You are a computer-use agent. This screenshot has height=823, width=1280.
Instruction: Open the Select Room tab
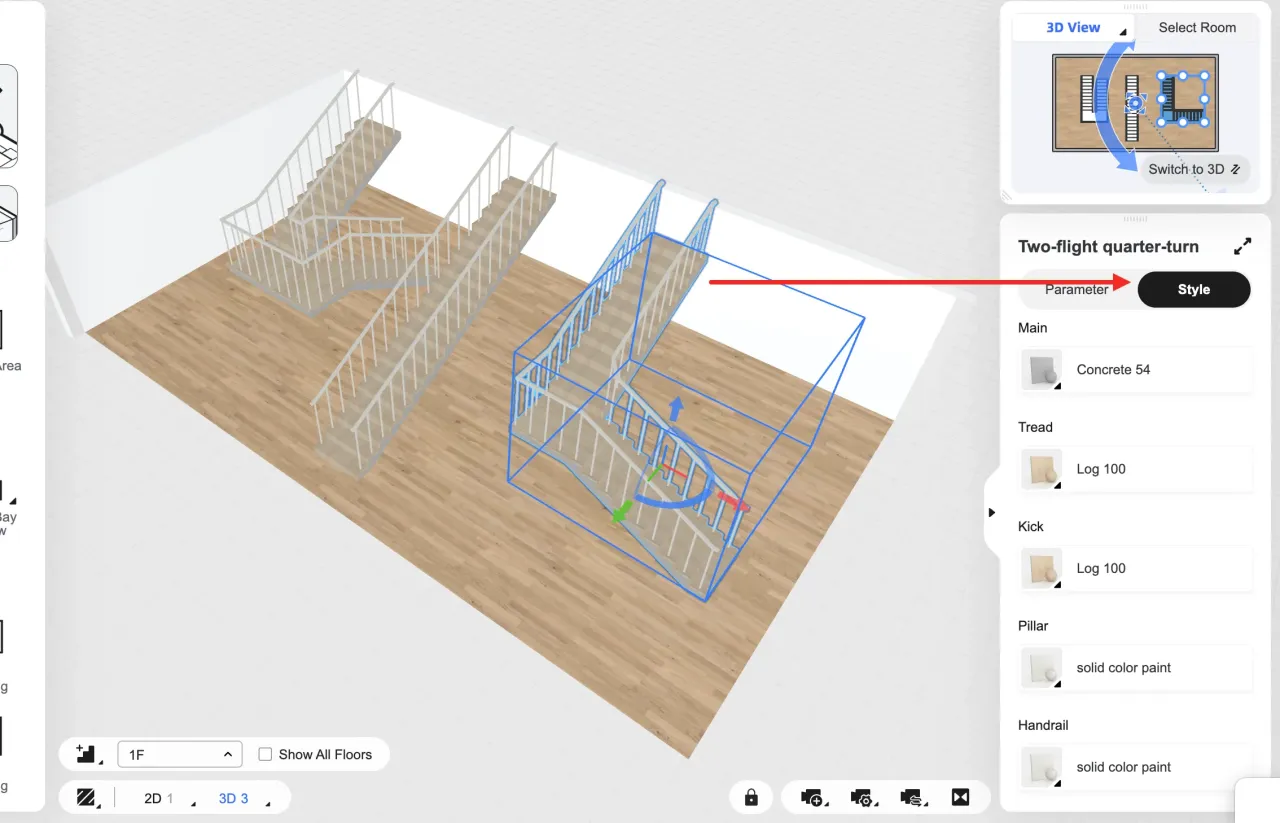tap(1196, 28)
